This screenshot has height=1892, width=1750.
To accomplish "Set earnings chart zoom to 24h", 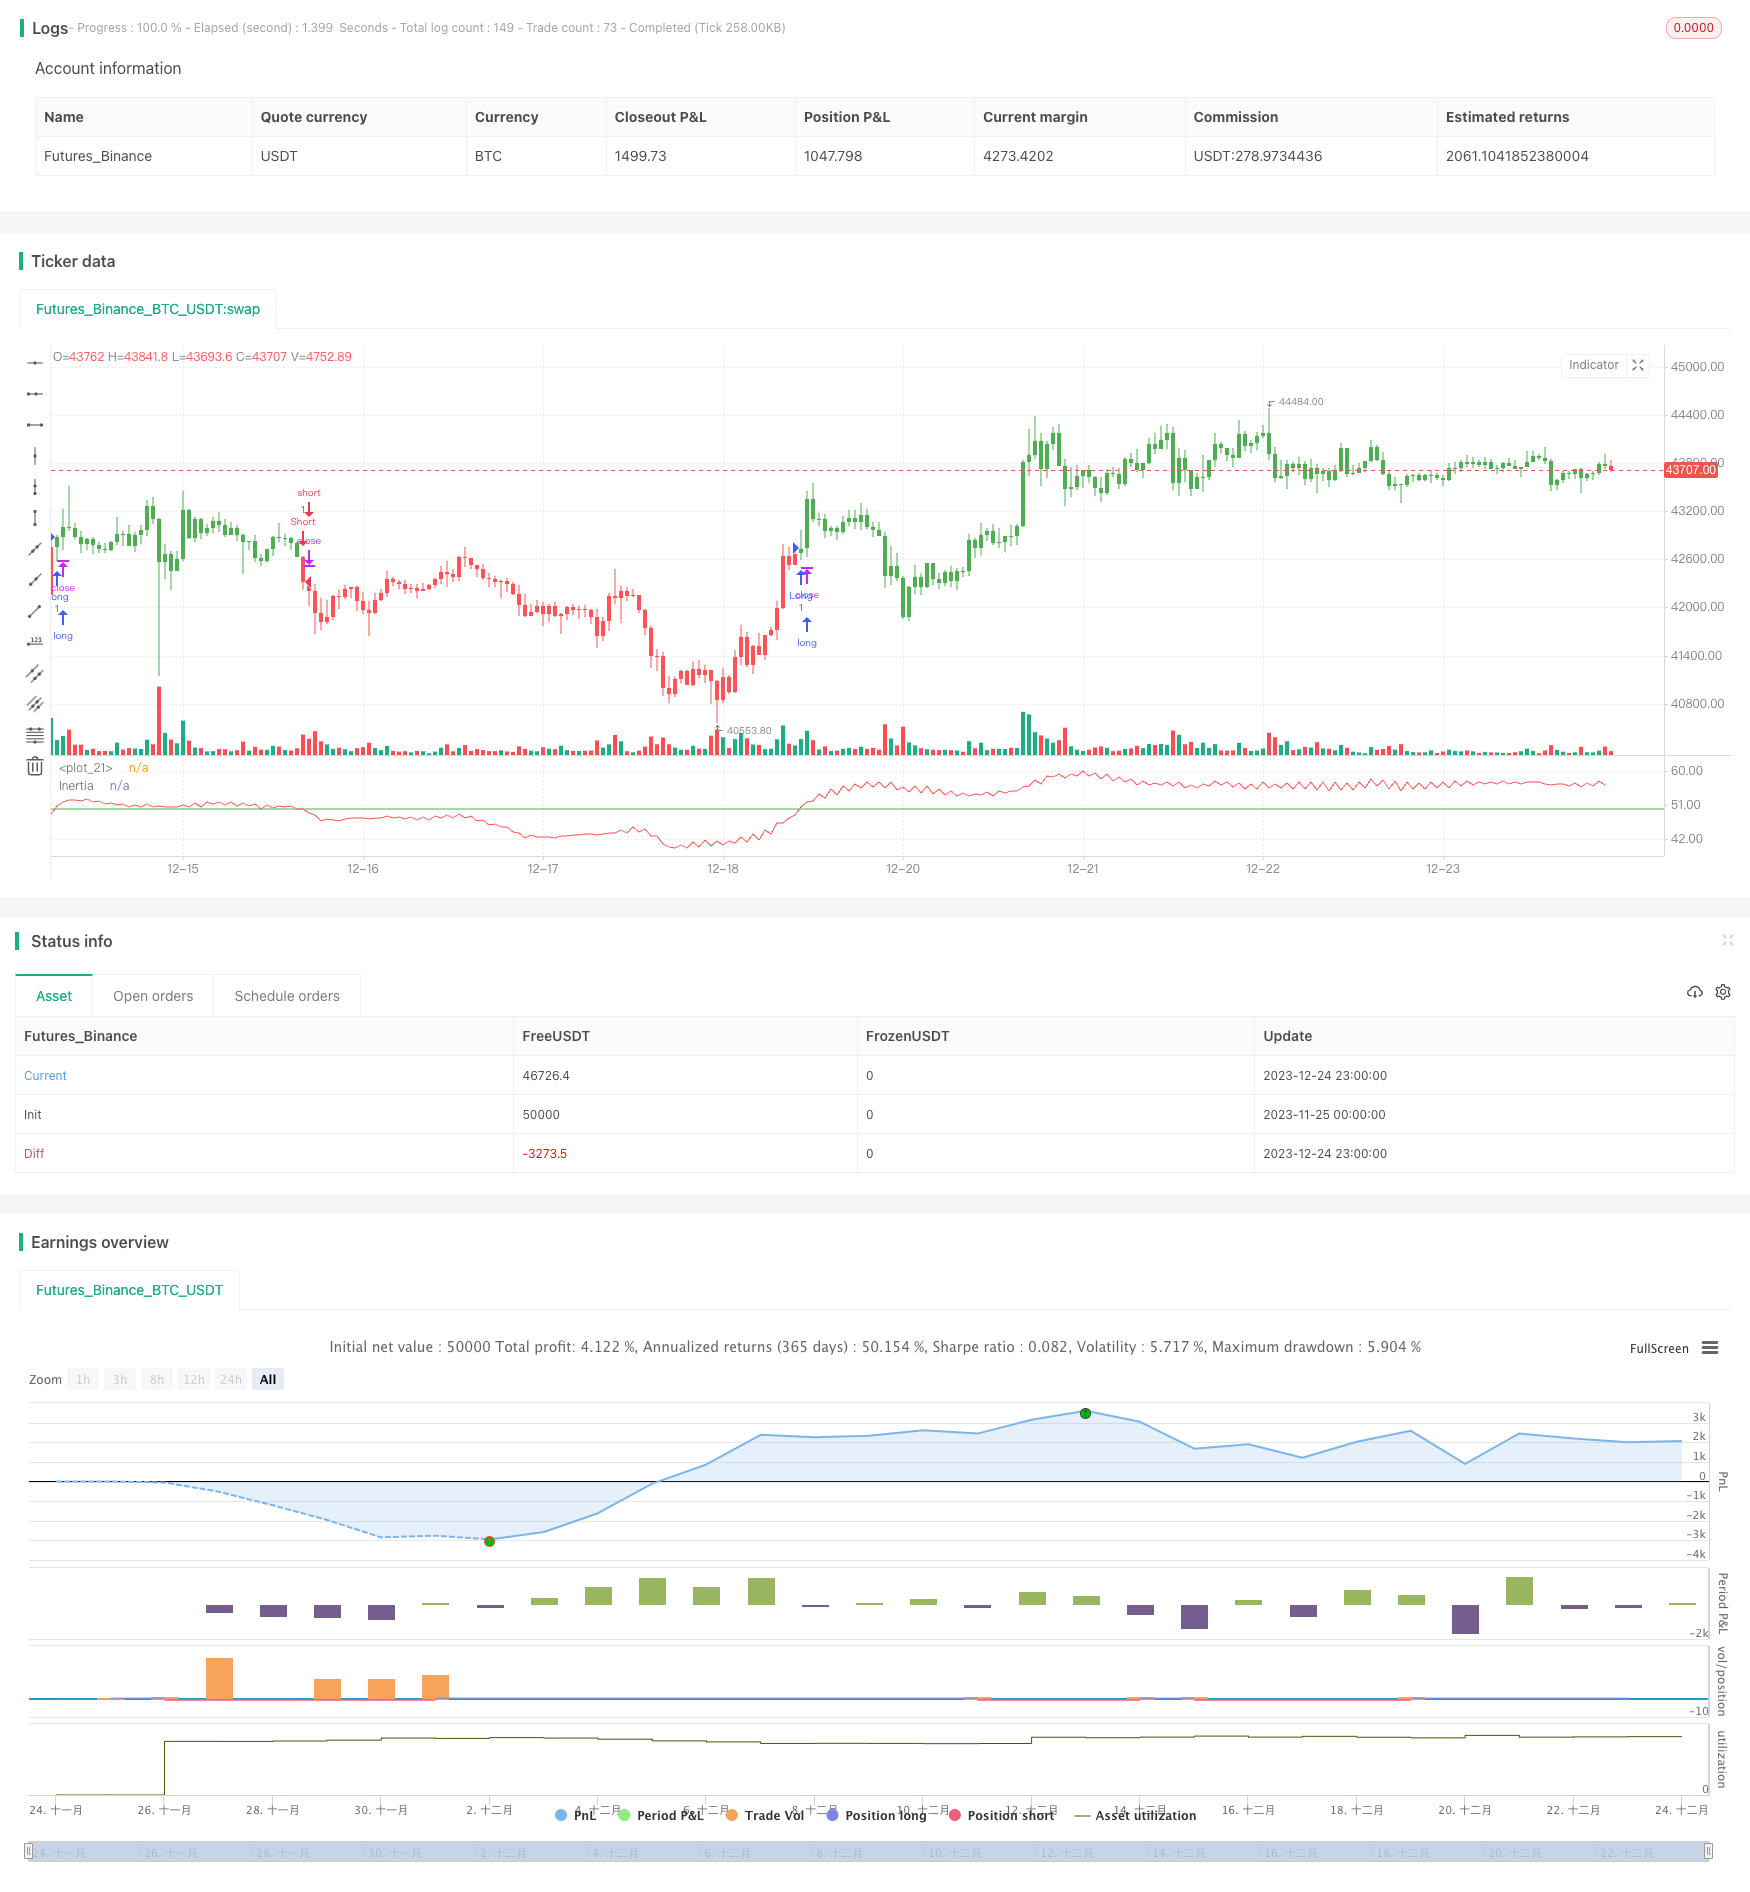I will pos(231,1379).
